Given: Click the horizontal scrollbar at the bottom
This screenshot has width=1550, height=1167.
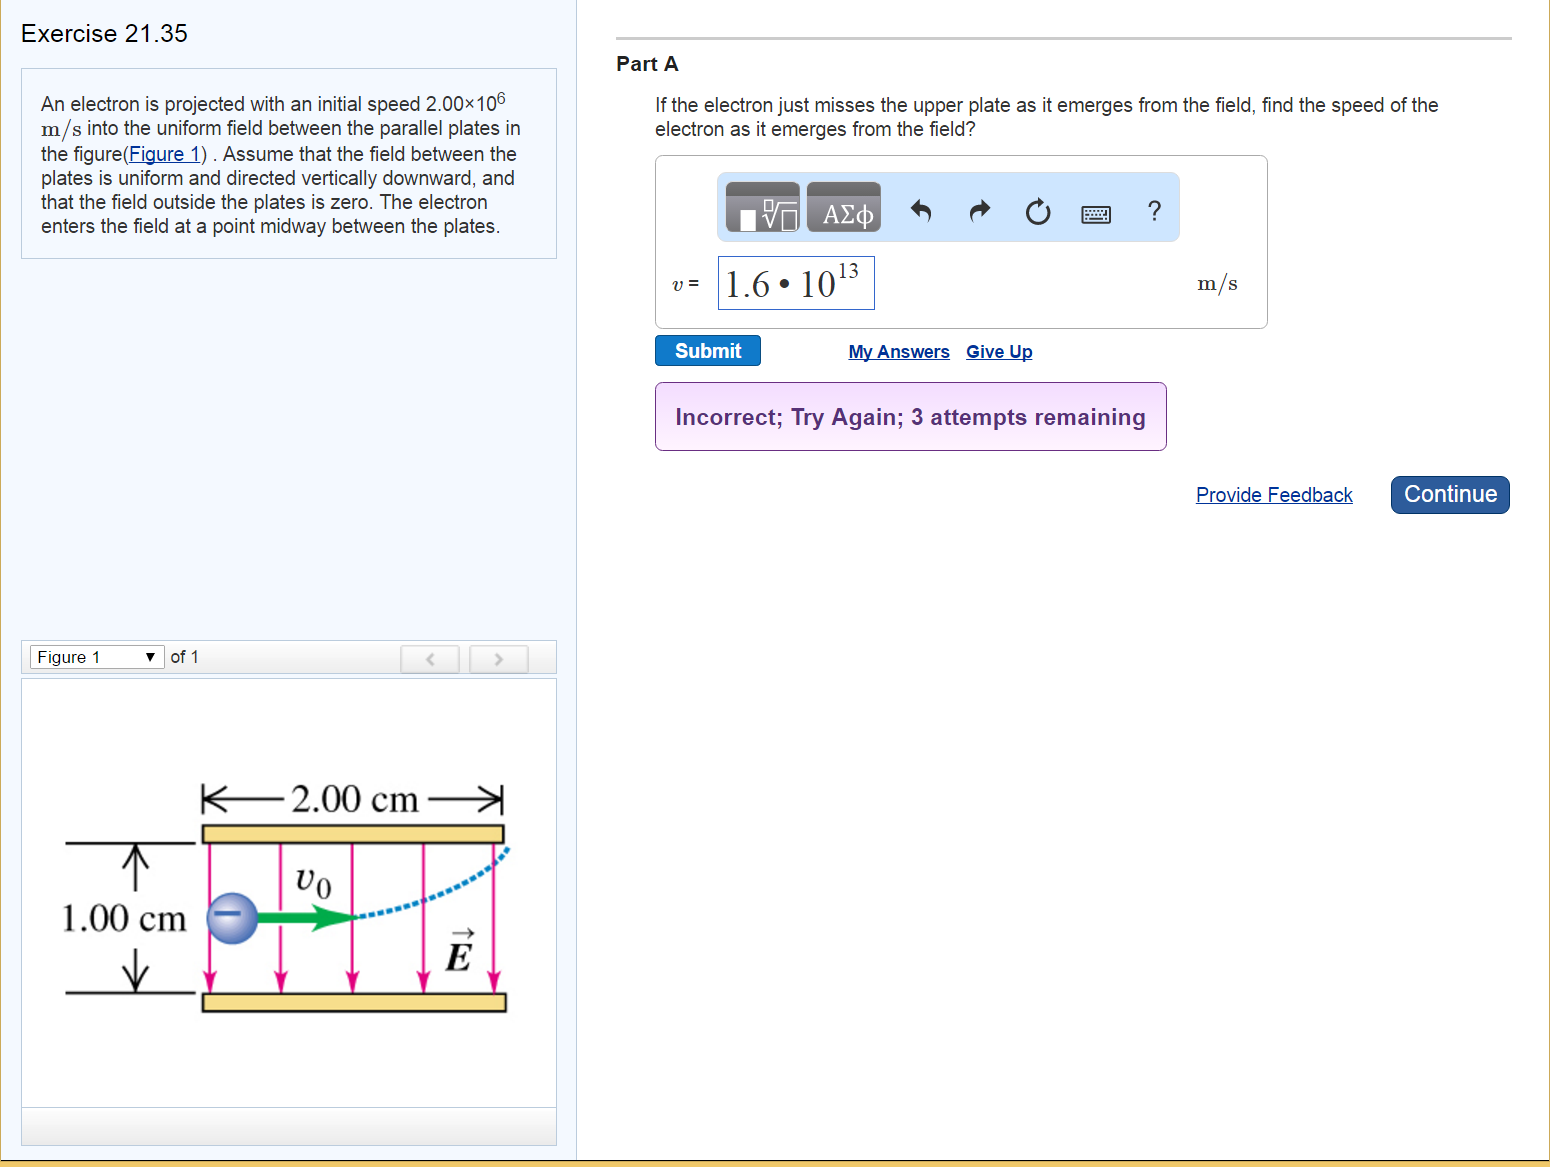Looking at the screenshot, I should 775,1161.
